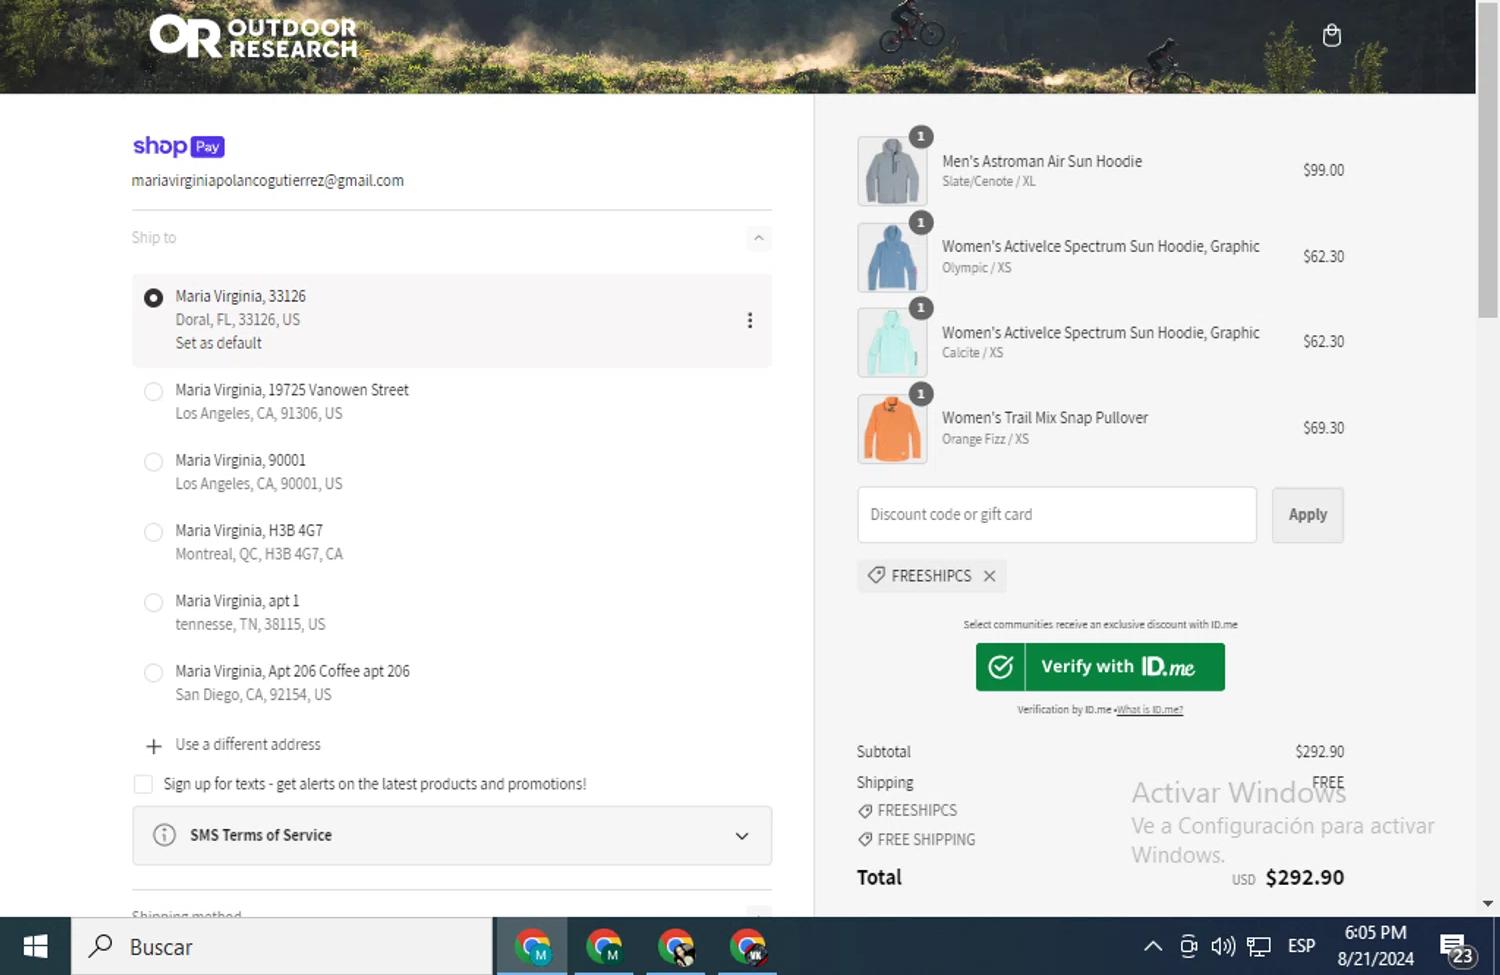This screenshot has height=975, width=1500.
Task: Select the tennesse, TN 38115 address
Action: (x=153, y=602)
